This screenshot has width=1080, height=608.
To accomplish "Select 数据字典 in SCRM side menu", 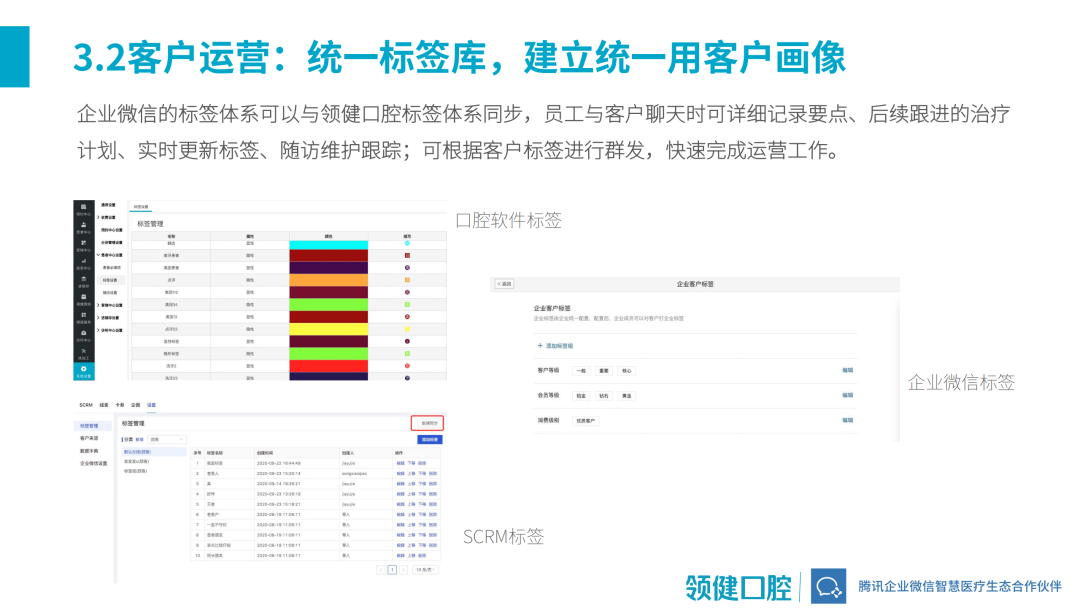I will pos(89,451).
